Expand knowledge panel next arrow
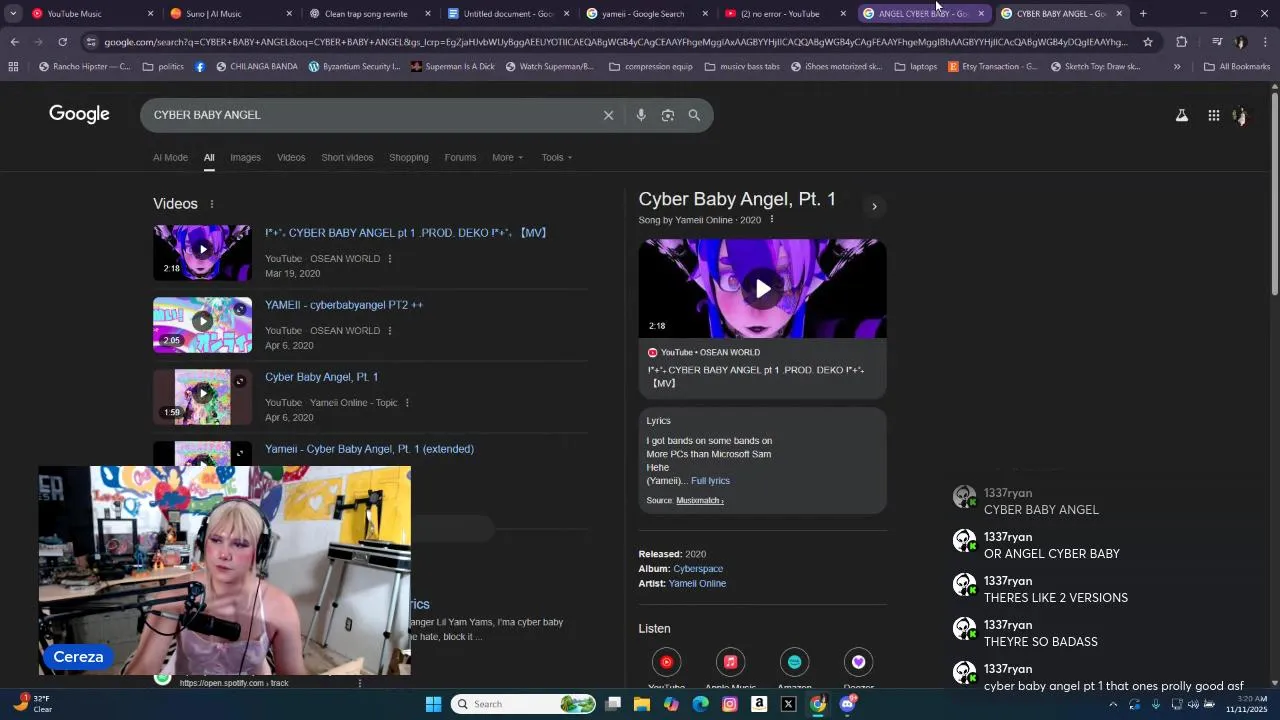Screen dimensions: 1280x720 (x=874, y=207)
